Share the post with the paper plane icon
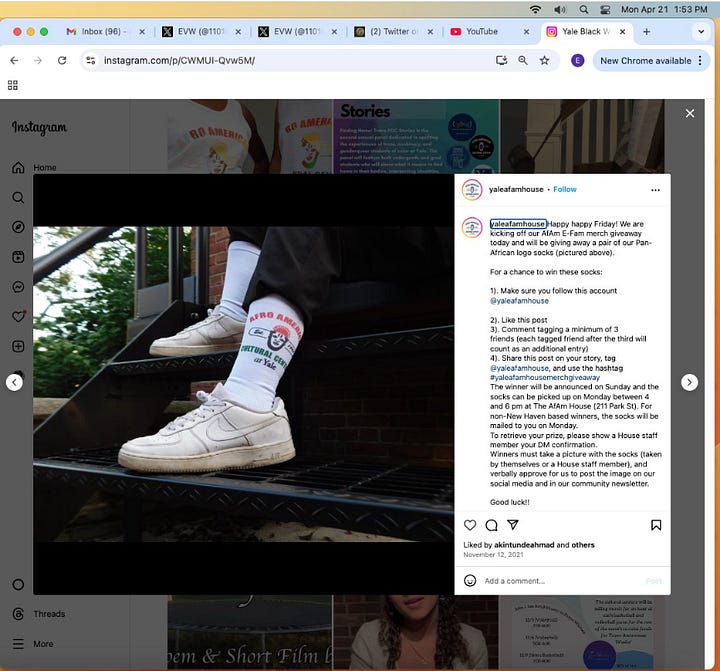The image size is (720, 671). click(513, 524)
